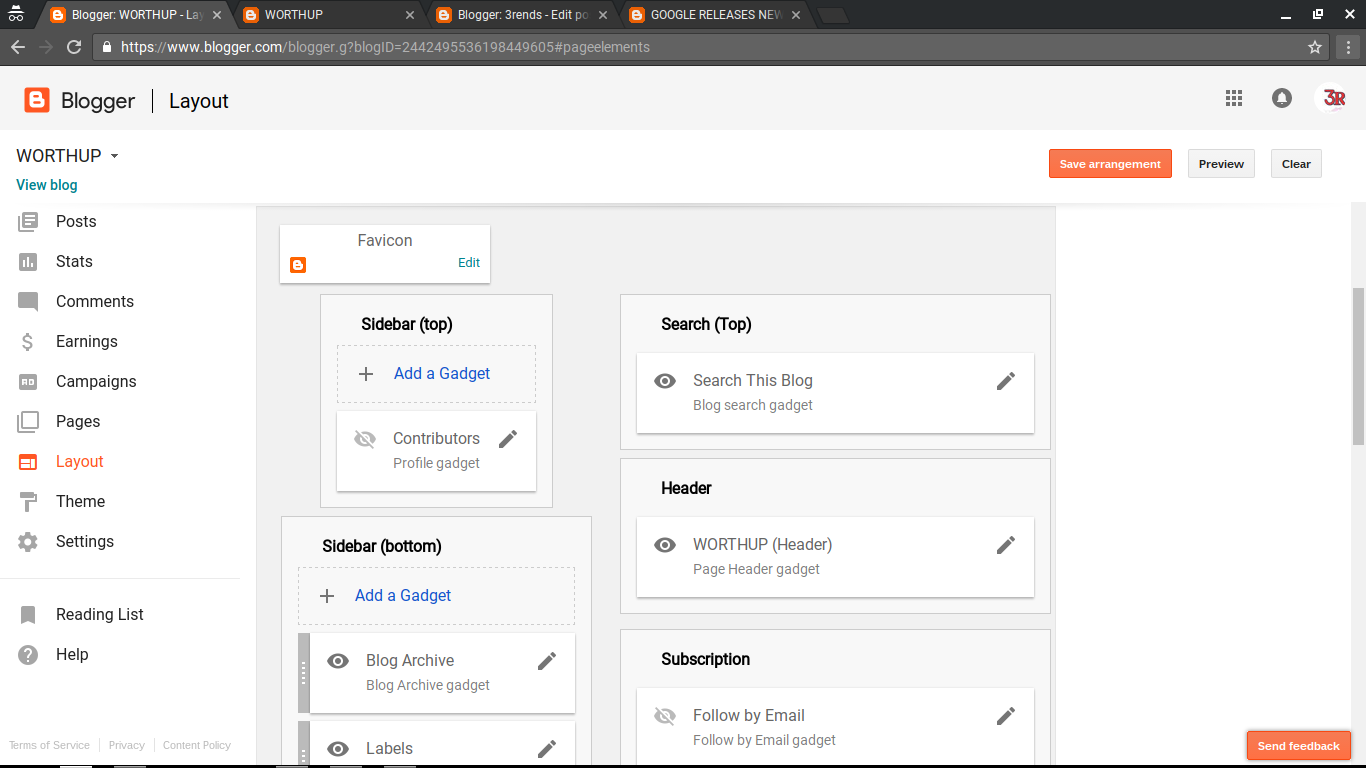Click the View blog link

pyautogui.click(x=47, y=185)
